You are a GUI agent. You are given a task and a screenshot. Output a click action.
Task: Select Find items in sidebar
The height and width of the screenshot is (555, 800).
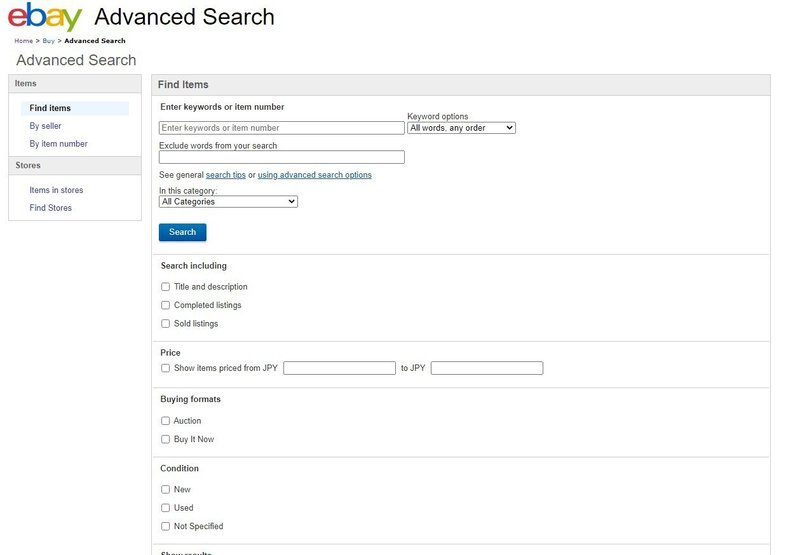tap(74, 108)
